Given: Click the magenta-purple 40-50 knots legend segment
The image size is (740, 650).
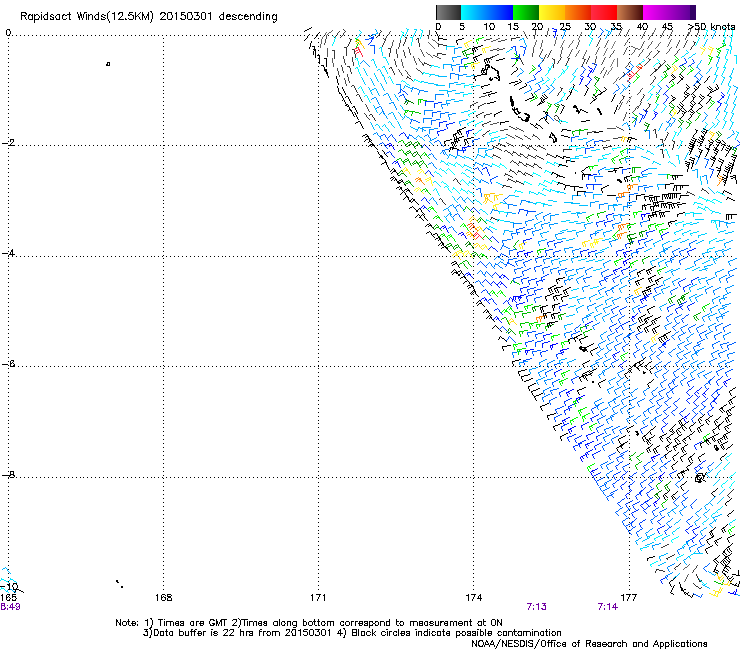Looking at the screenshot, I should point(669,12).
